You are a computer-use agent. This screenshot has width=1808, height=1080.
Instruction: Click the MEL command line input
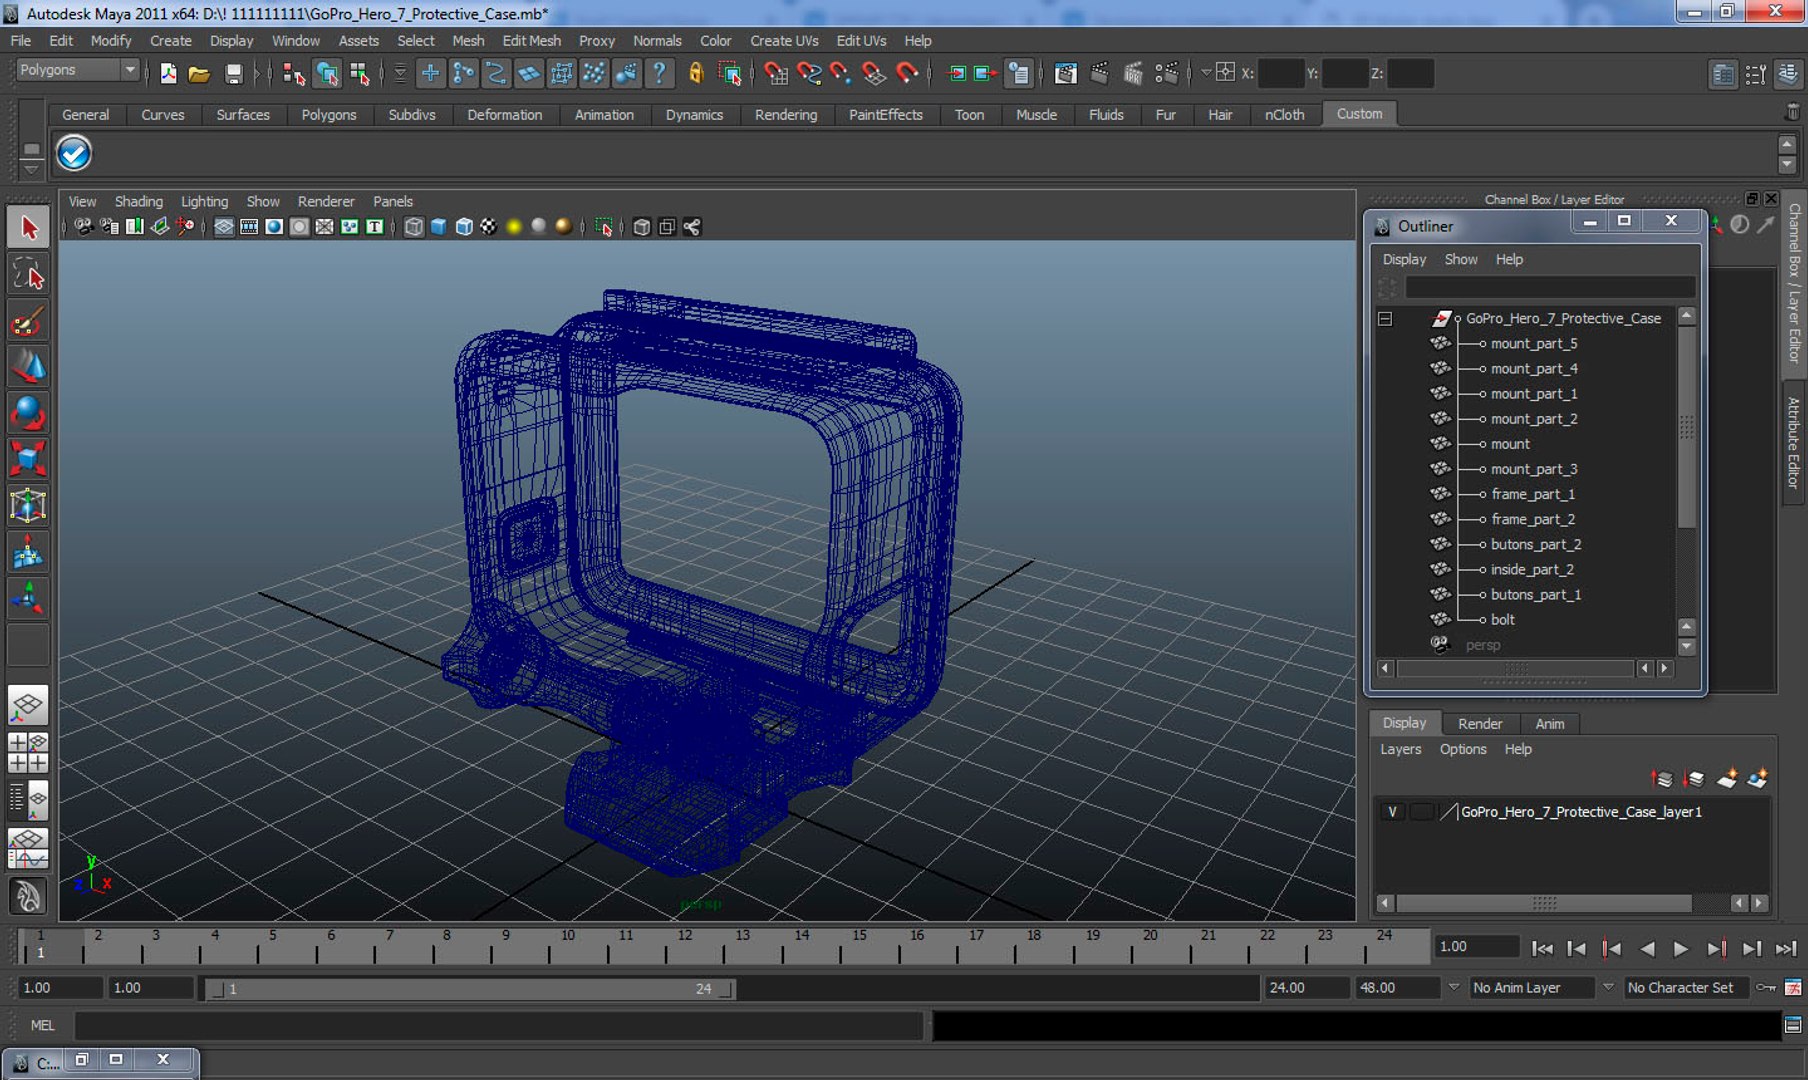(x=498, y=1026)
